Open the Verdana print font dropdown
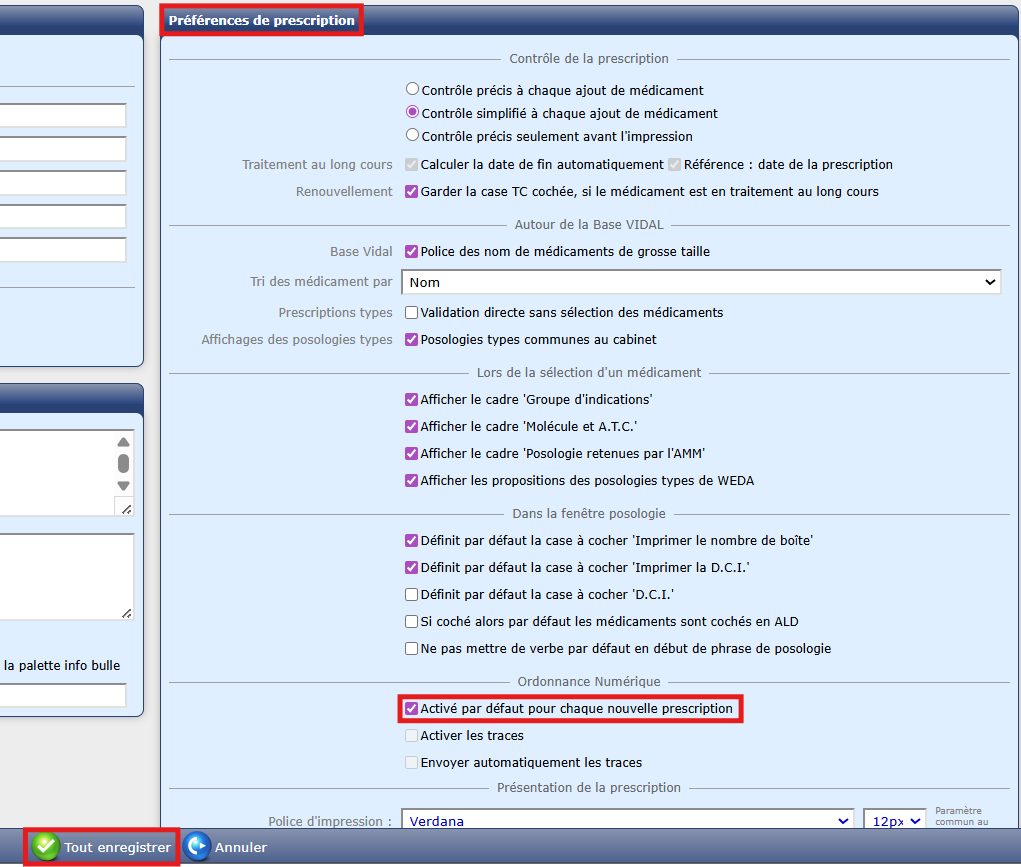The image size is (1021, 867). point(627,821)
